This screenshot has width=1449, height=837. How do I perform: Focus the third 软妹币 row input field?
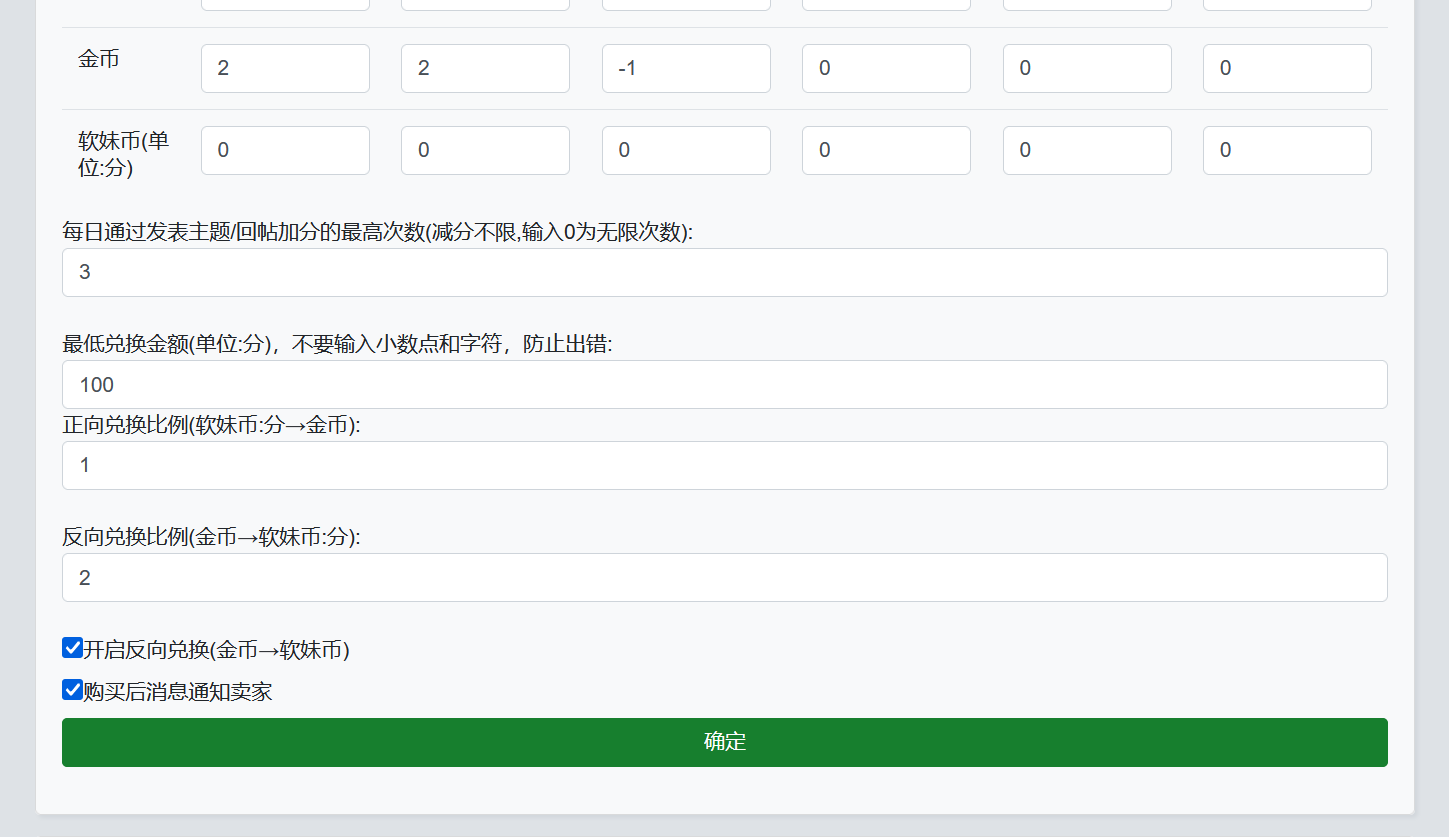[686, 150]
